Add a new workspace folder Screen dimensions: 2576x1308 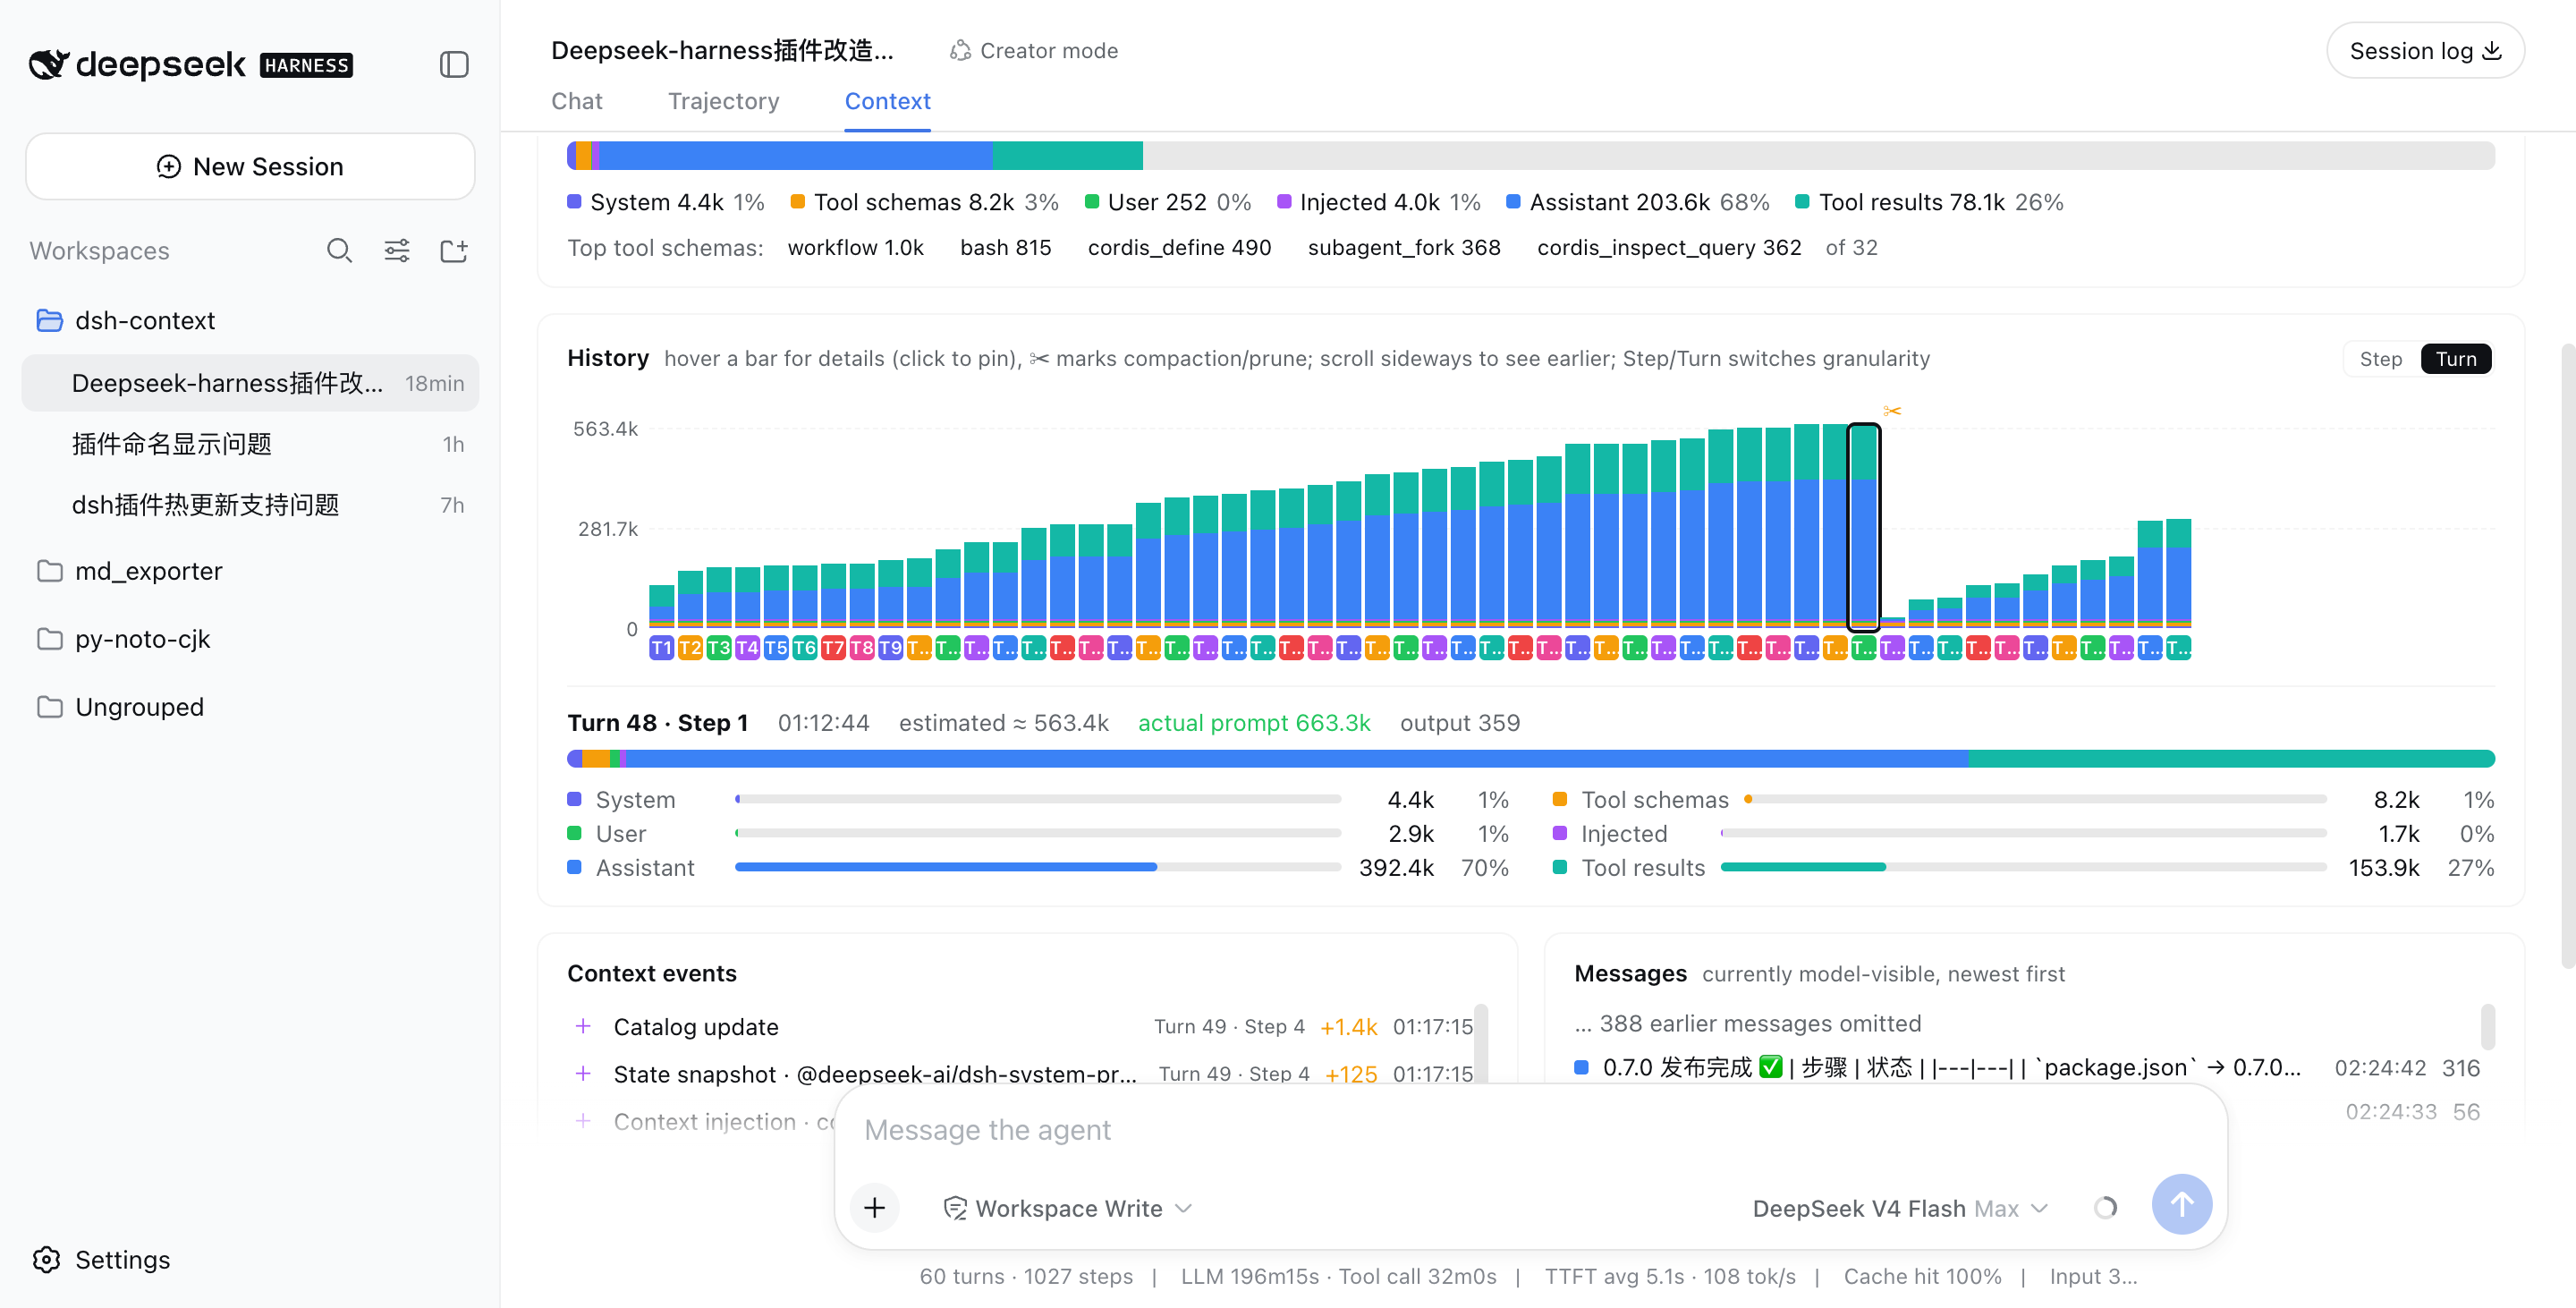454,250
